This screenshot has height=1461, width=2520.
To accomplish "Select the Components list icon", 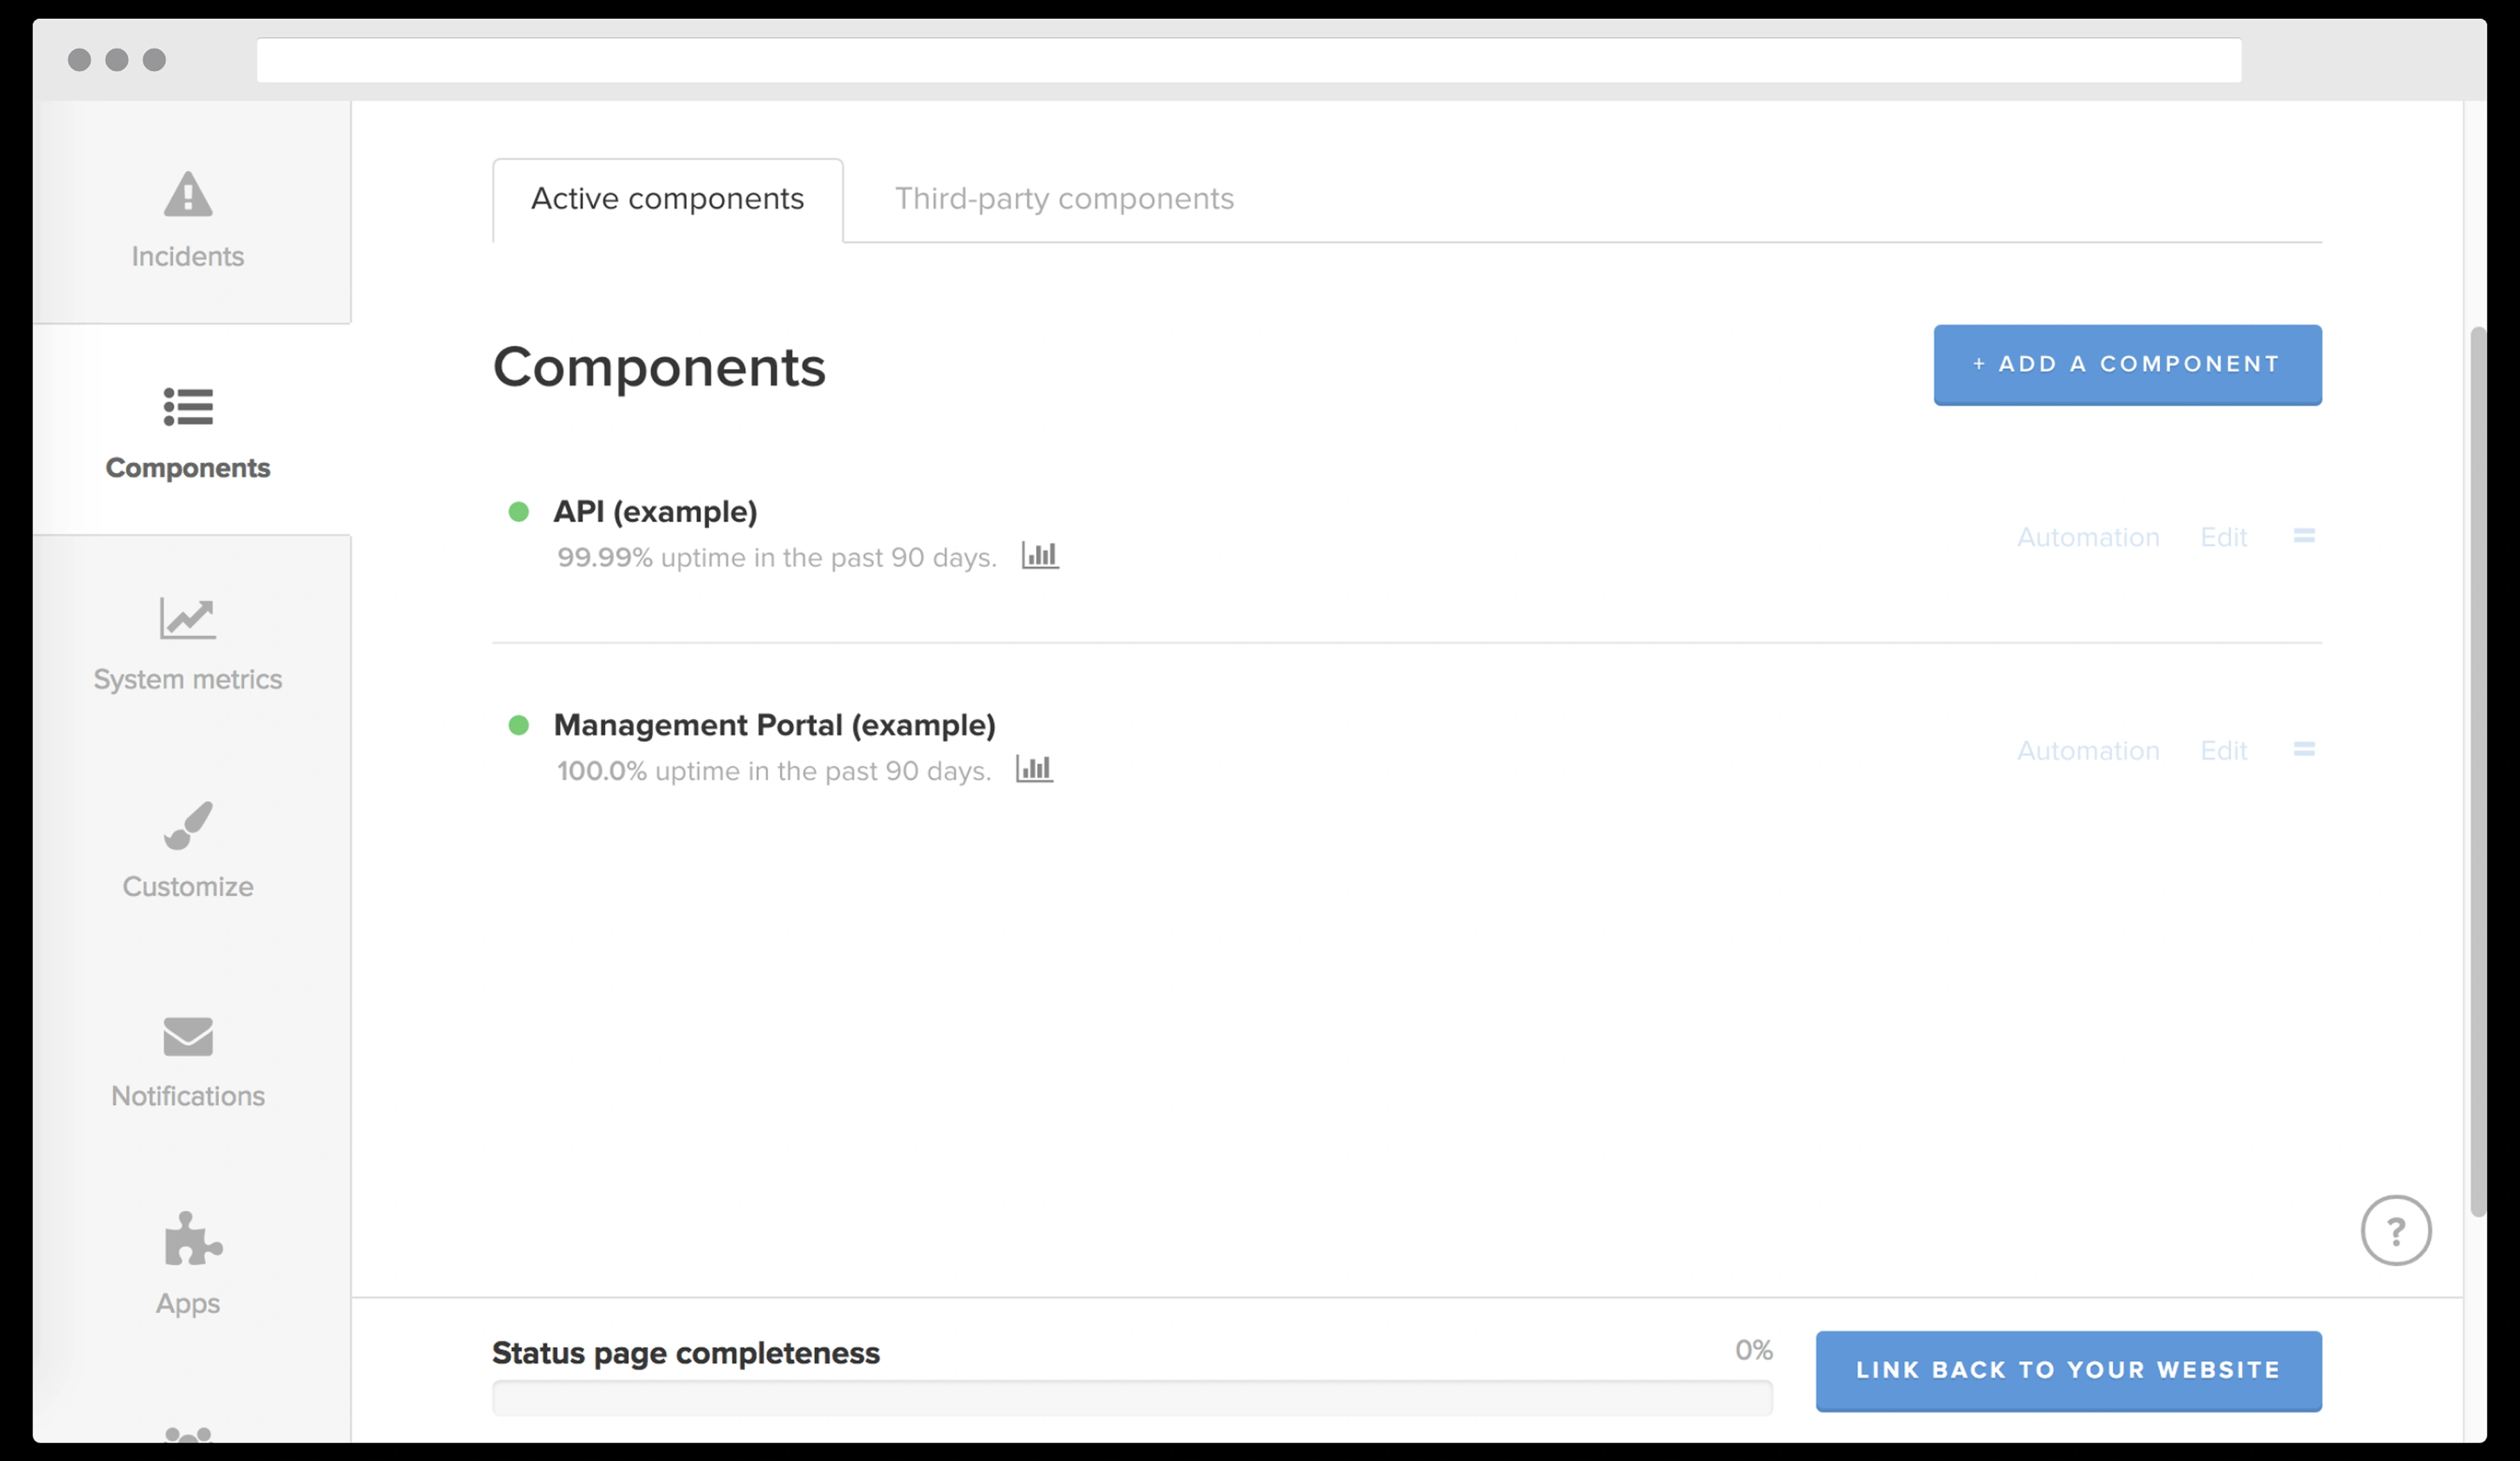I will [x=188, y=407].
